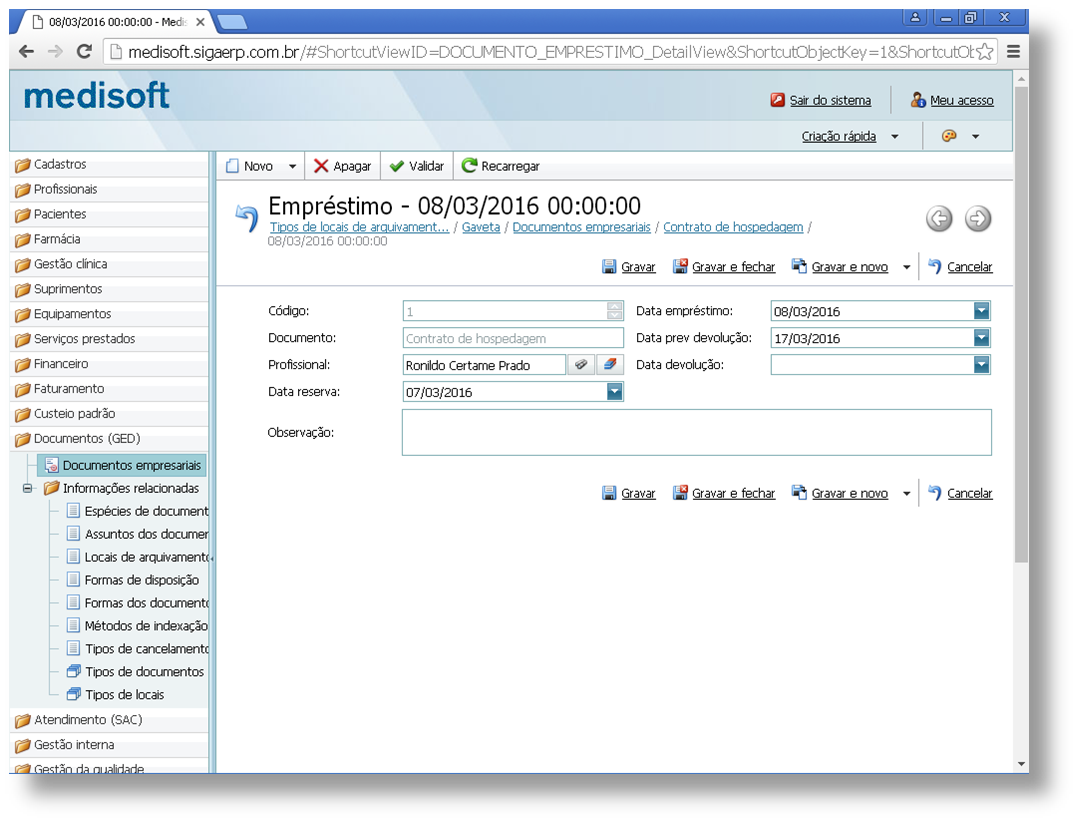Image resolution: width=1078 pixels, height=823 pixels.
Task: Click the Apagar delete icon
Action: [x=322, y=165]
